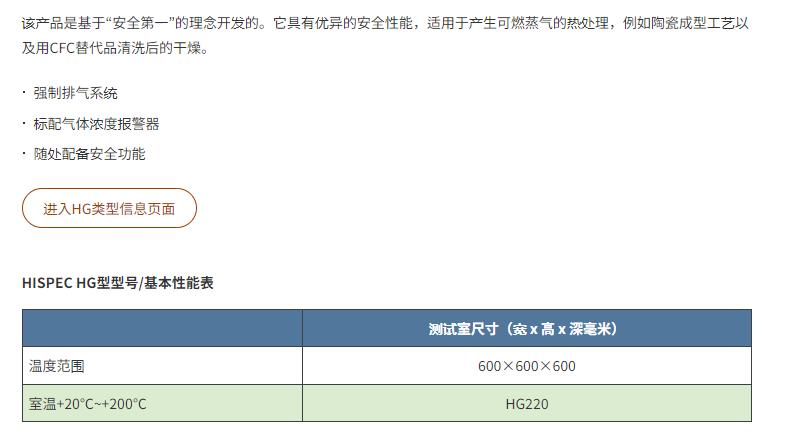Viewport: 791px width, 442px height.
Task: Click the product description paragraph's first line
Action: pos(385,23)
